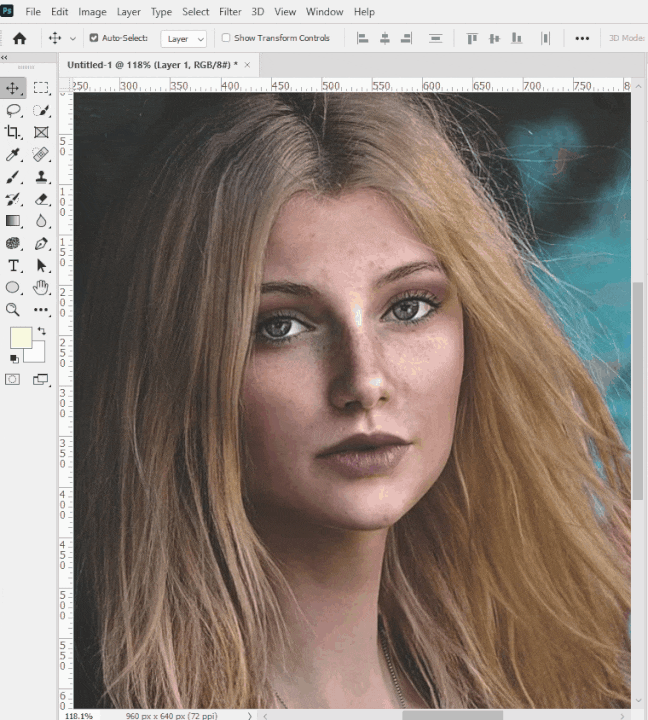The width and height of the screenshot is (648, 720).
Task: Open the 3D menu
Action: 258,12
